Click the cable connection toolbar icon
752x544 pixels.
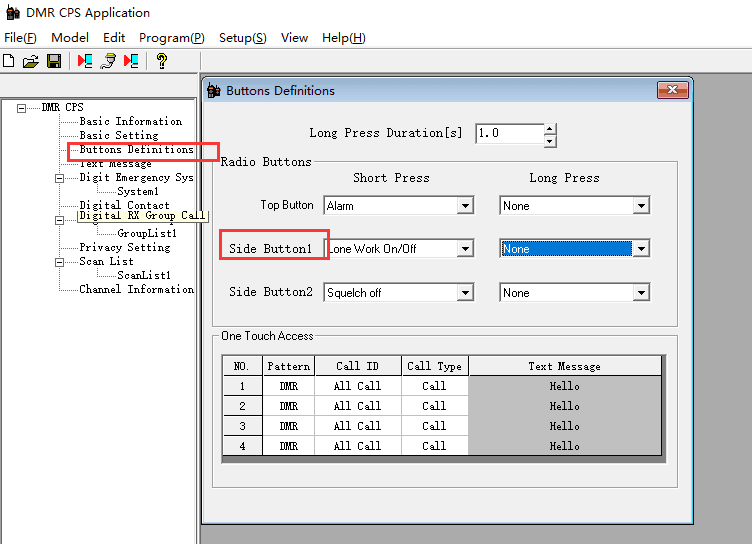(x=108, y=61)
